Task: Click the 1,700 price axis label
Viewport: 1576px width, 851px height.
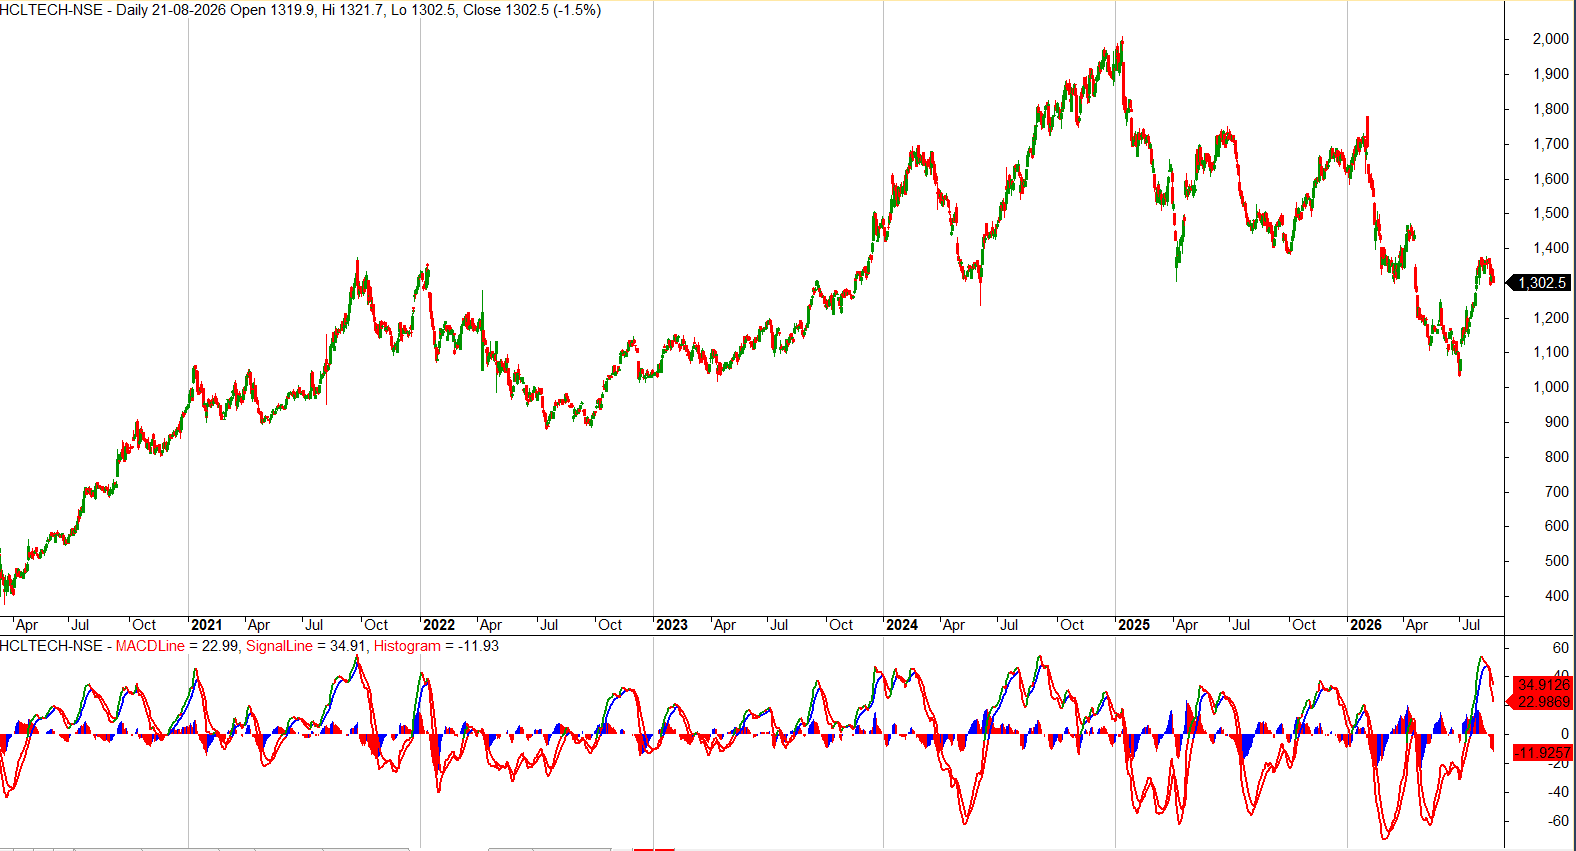Action: click(x=1551, y=144)
